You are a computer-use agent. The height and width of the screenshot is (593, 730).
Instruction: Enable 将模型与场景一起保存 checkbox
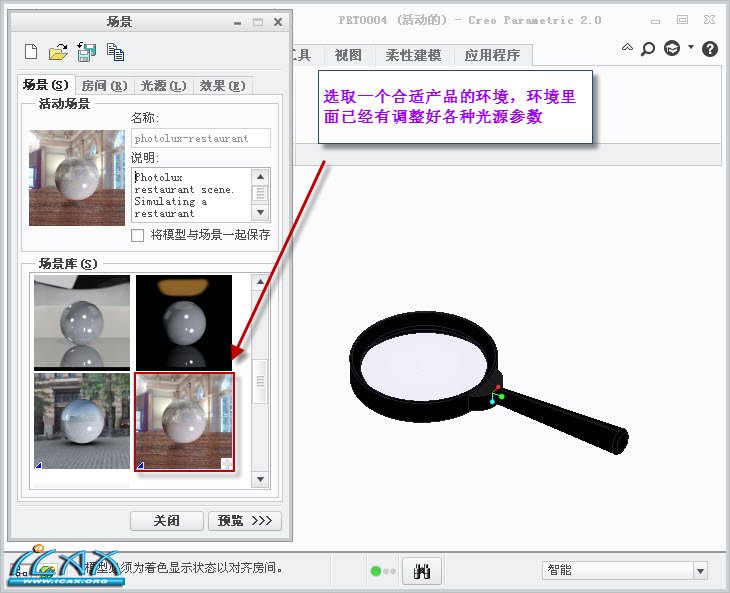coord(137,235)
